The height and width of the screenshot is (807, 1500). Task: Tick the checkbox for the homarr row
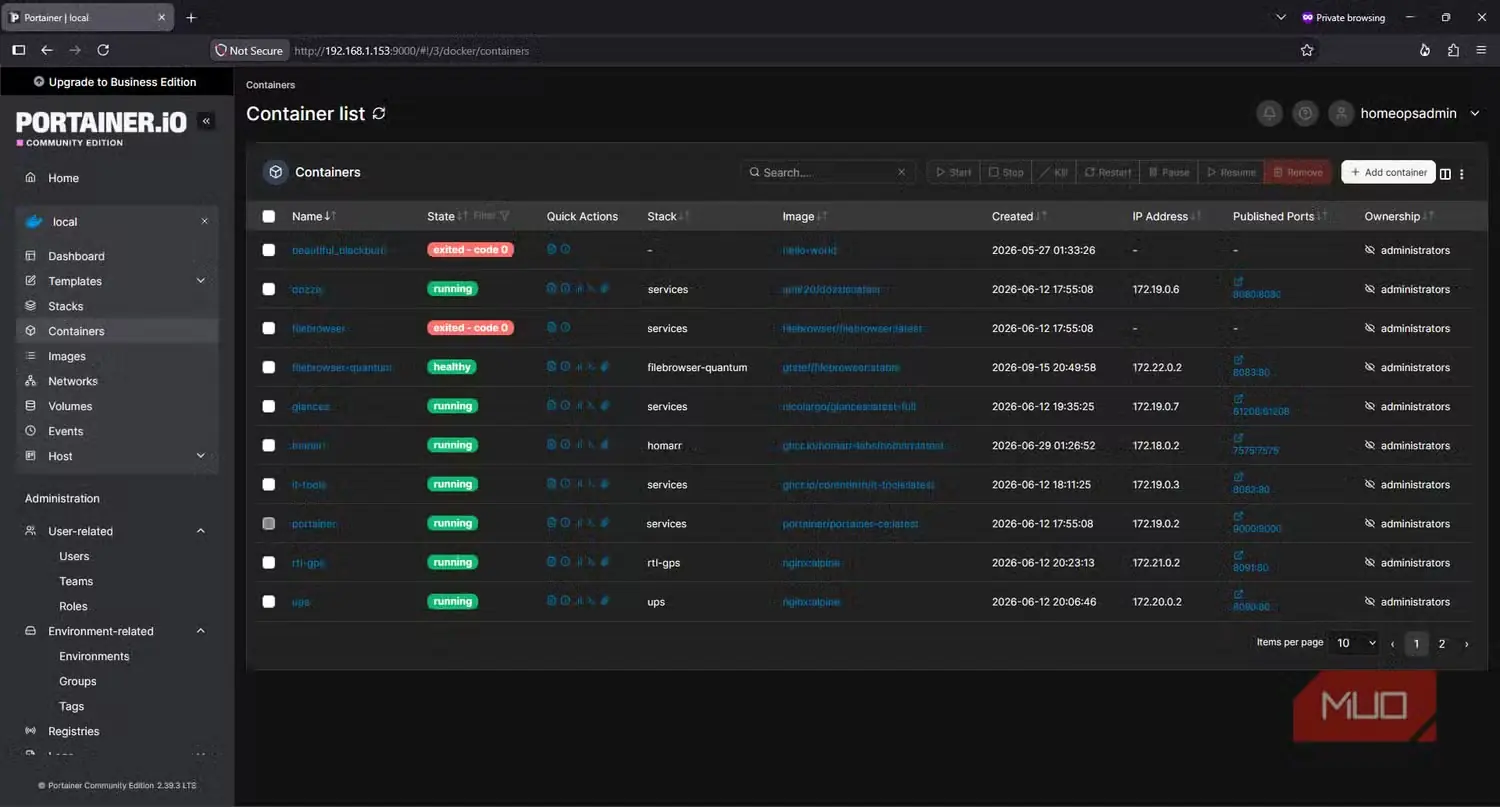coord(268,445)
